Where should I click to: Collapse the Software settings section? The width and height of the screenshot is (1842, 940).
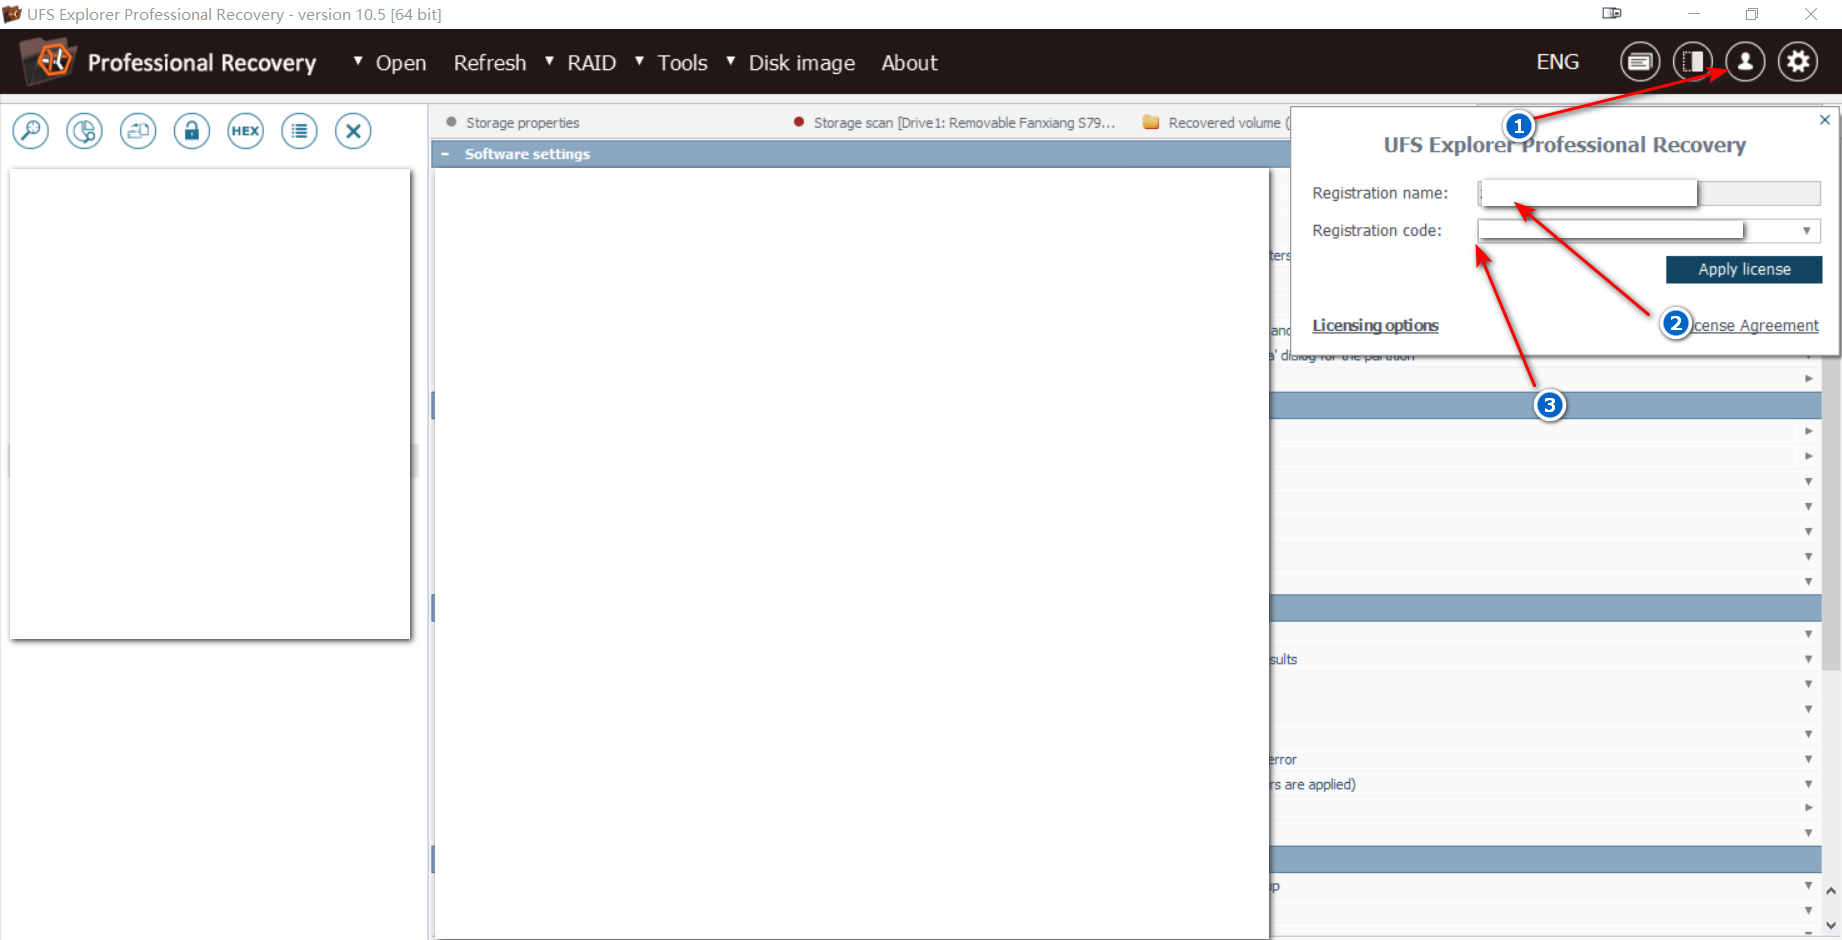pyautogui.click(x=445, y=154)
